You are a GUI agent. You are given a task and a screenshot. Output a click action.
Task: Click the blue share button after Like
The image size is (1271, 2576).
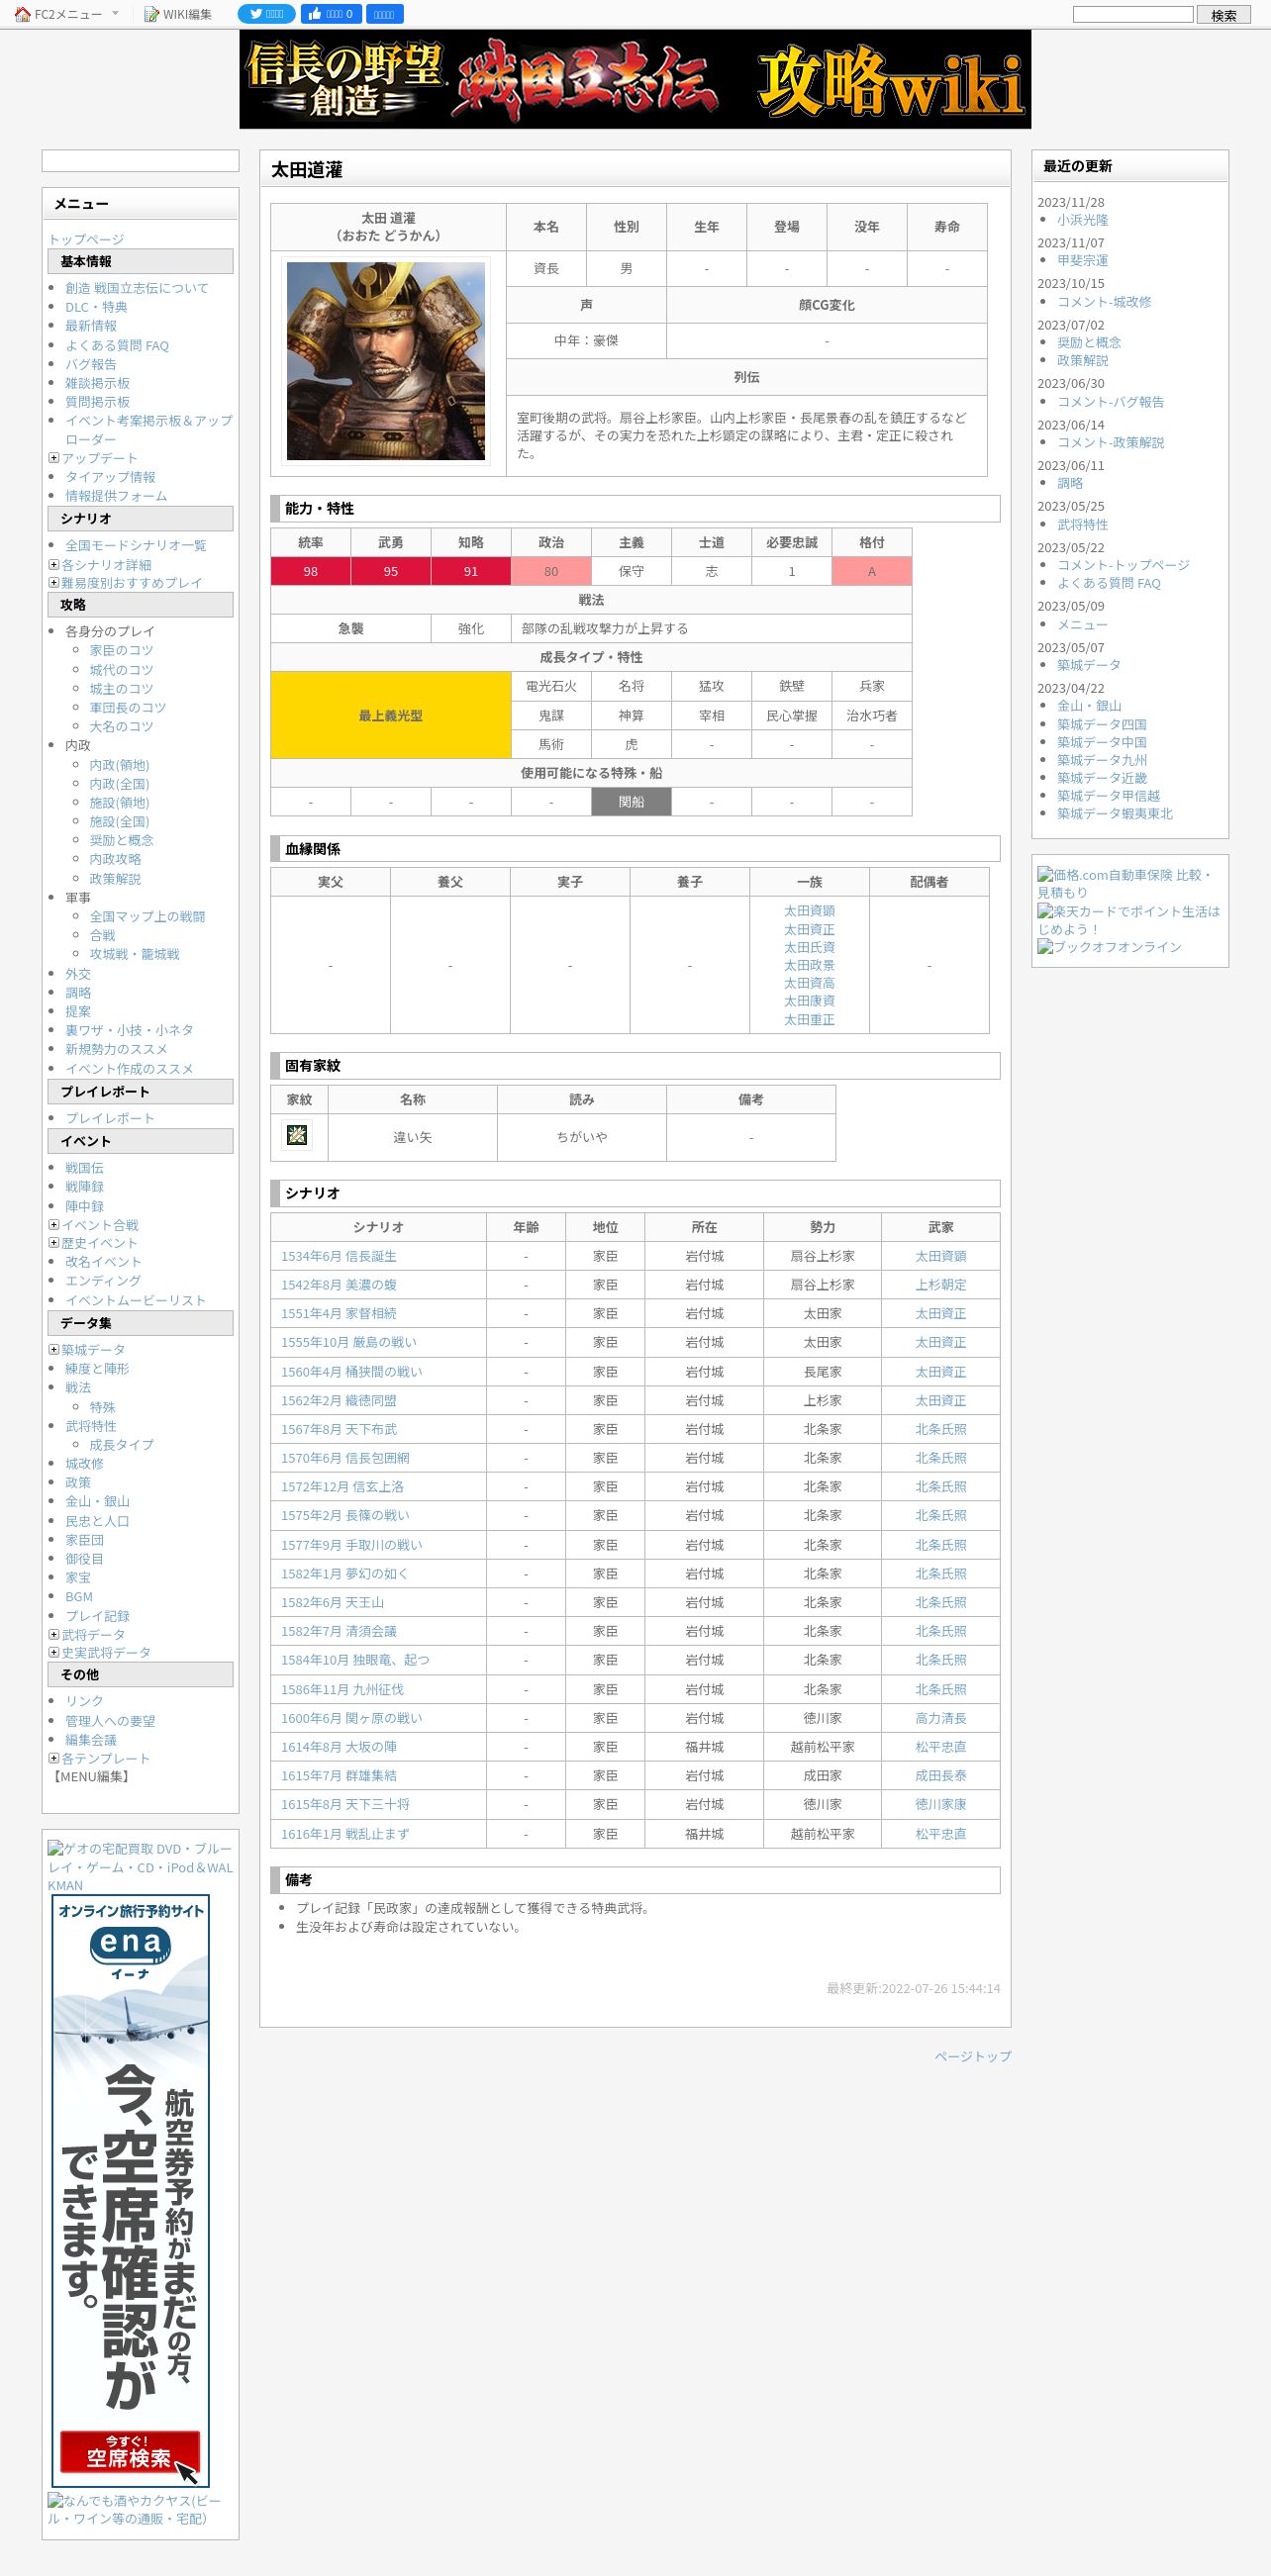pyautogui.click(x=384, y=14)
